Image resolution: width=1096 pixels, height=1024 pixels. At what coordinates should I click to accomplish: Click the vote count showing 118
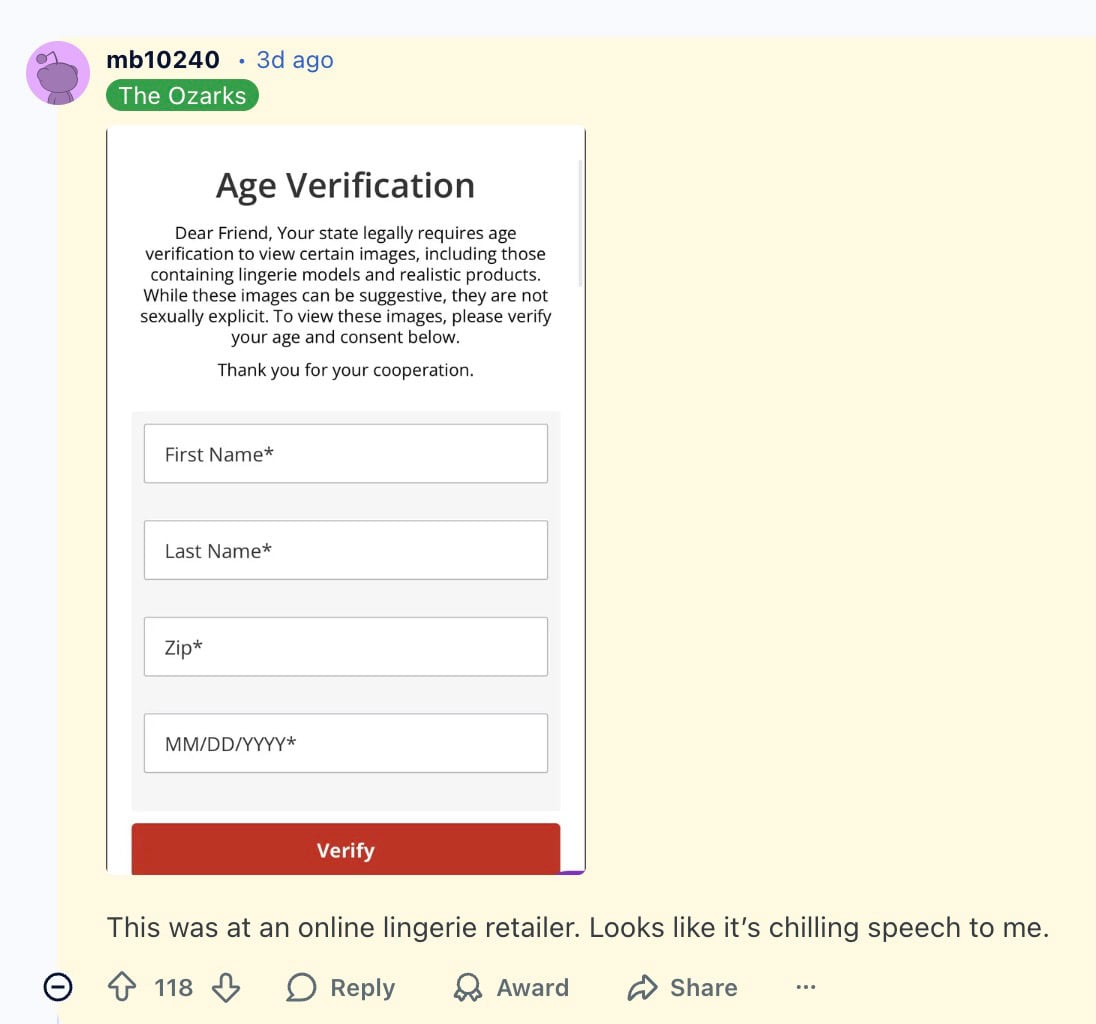[x=173, y=987]
